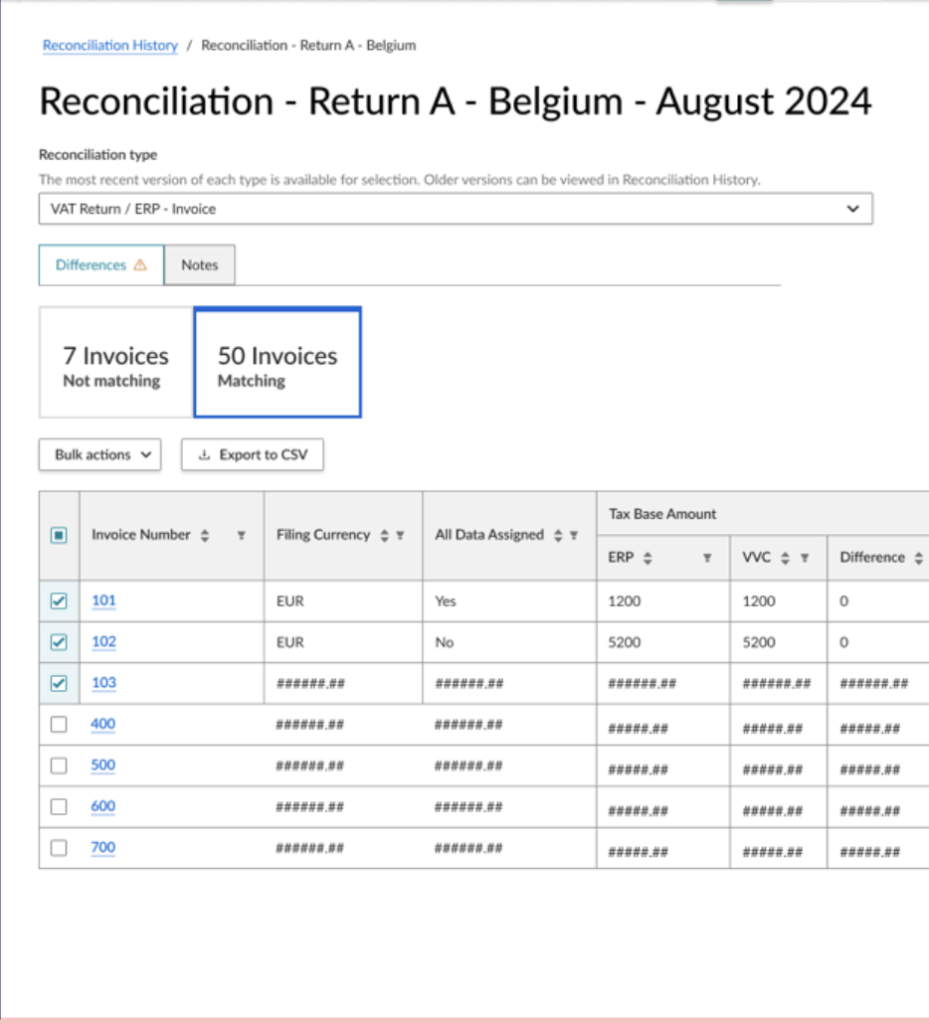Image resolution: width=929 pixels, height=1024 pixels.
Task: Select the checkbox for invoice 400
Action: click(x=59, y=725)
